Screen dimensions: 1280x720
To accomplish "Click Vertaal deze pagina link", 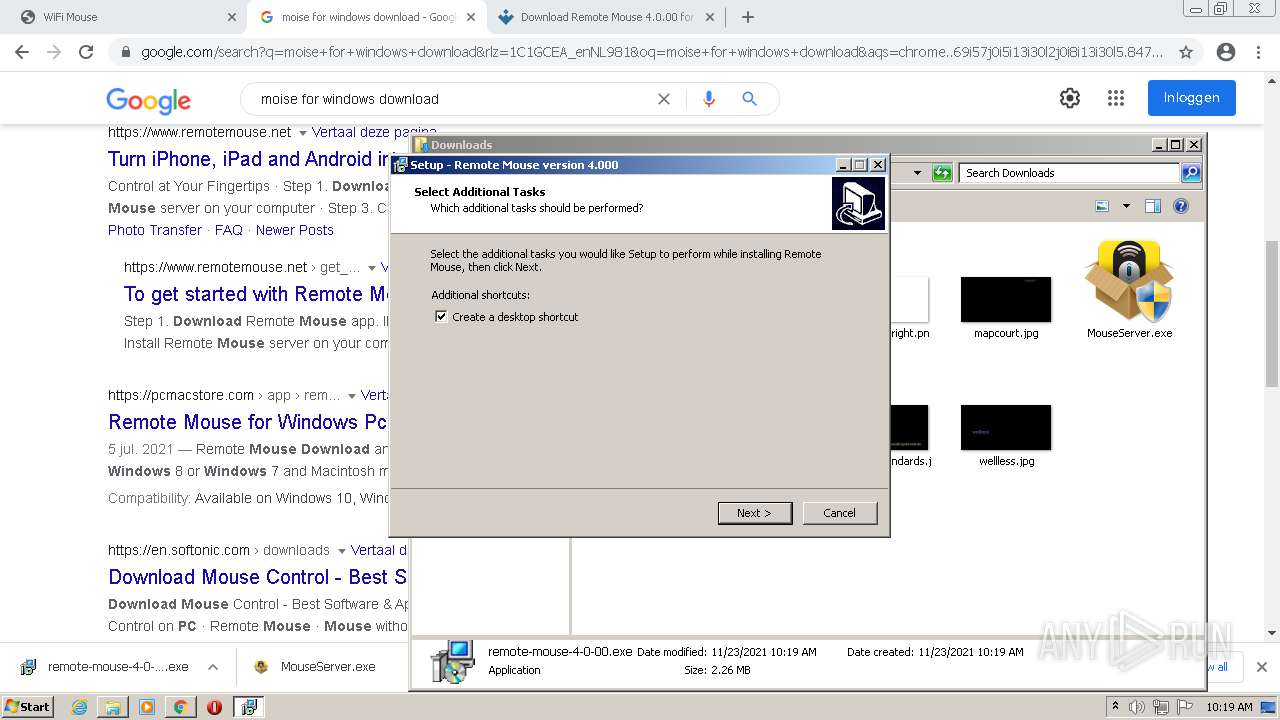I will point(373,132).
